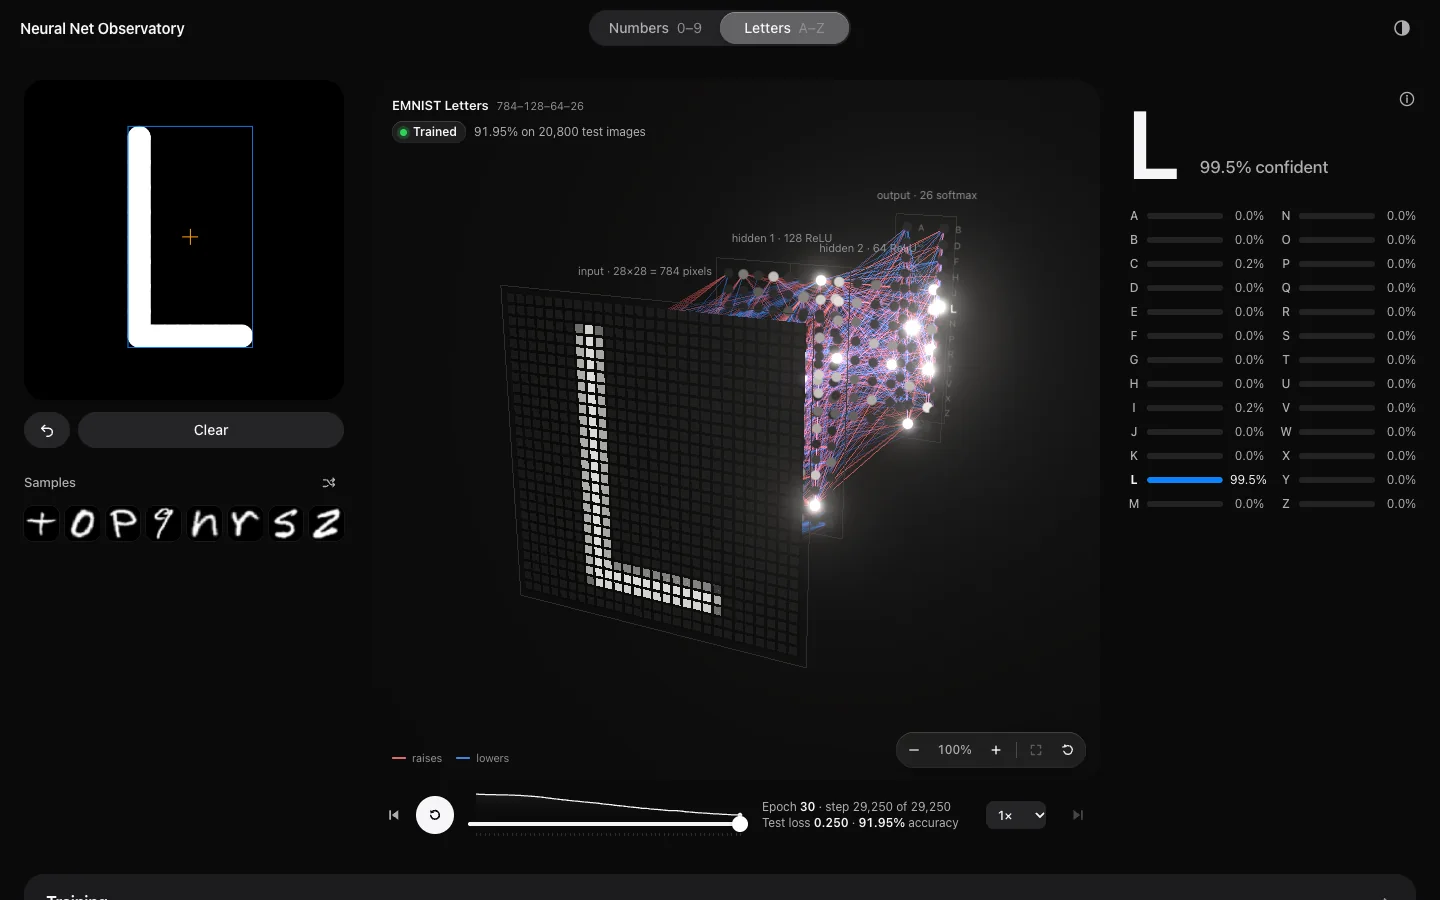
Task: Open the 1x playback speed dropdown
Action: 1016,815
